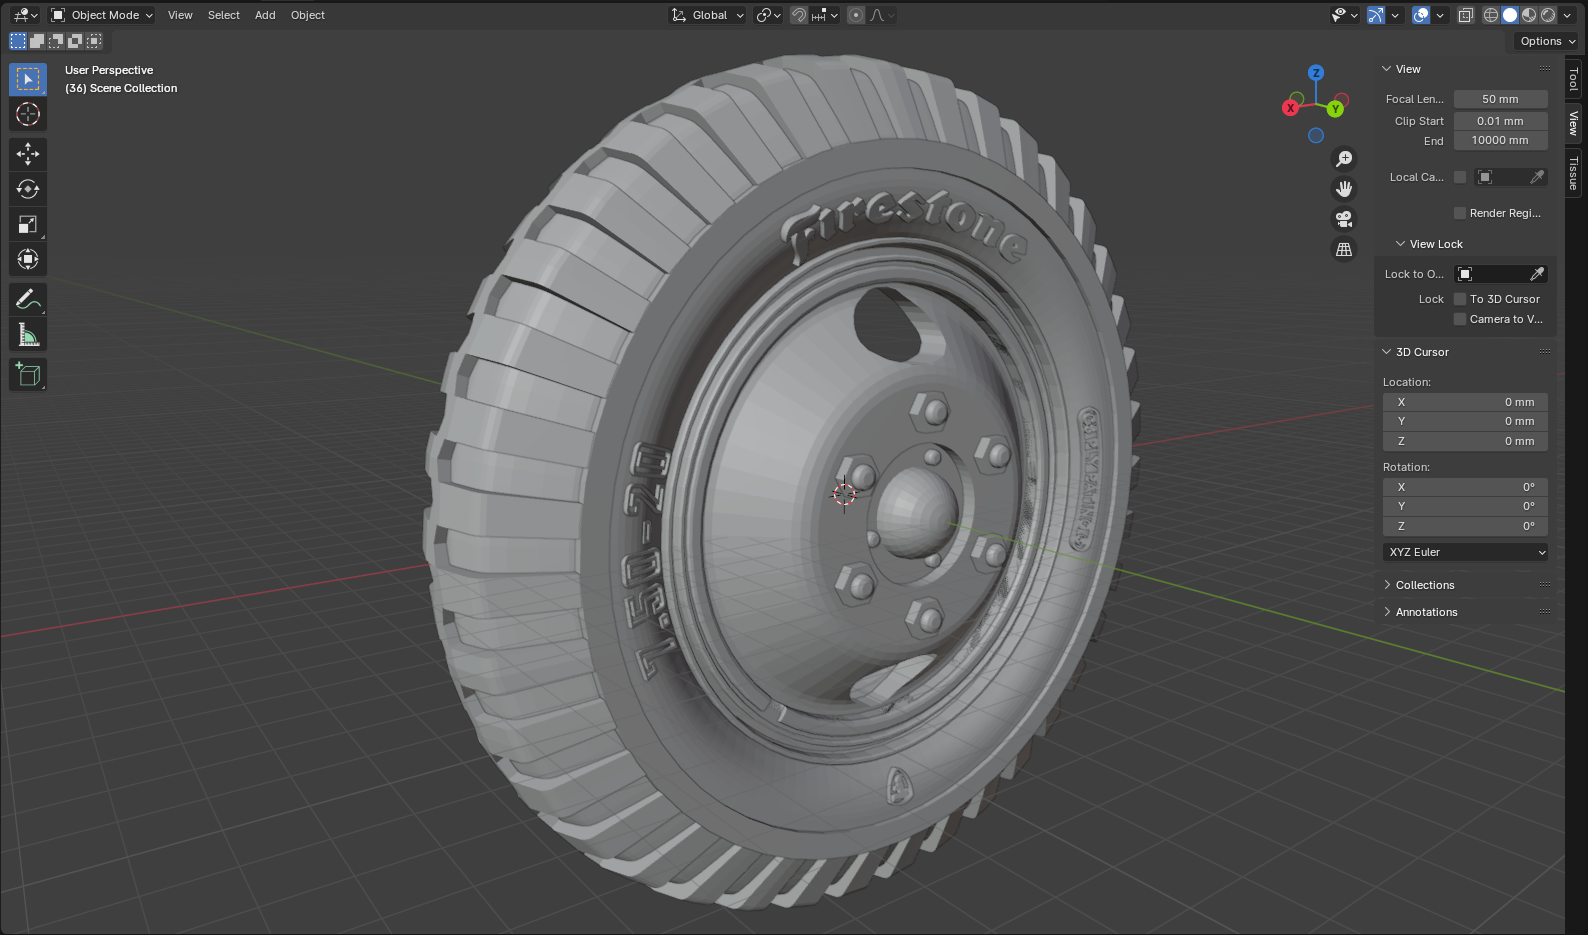Image resolution: width=1588 pixels, height=935 pixels.
Task: Click the Focal Length value field
Action: pyautogui.click(x=1500, y=99)
